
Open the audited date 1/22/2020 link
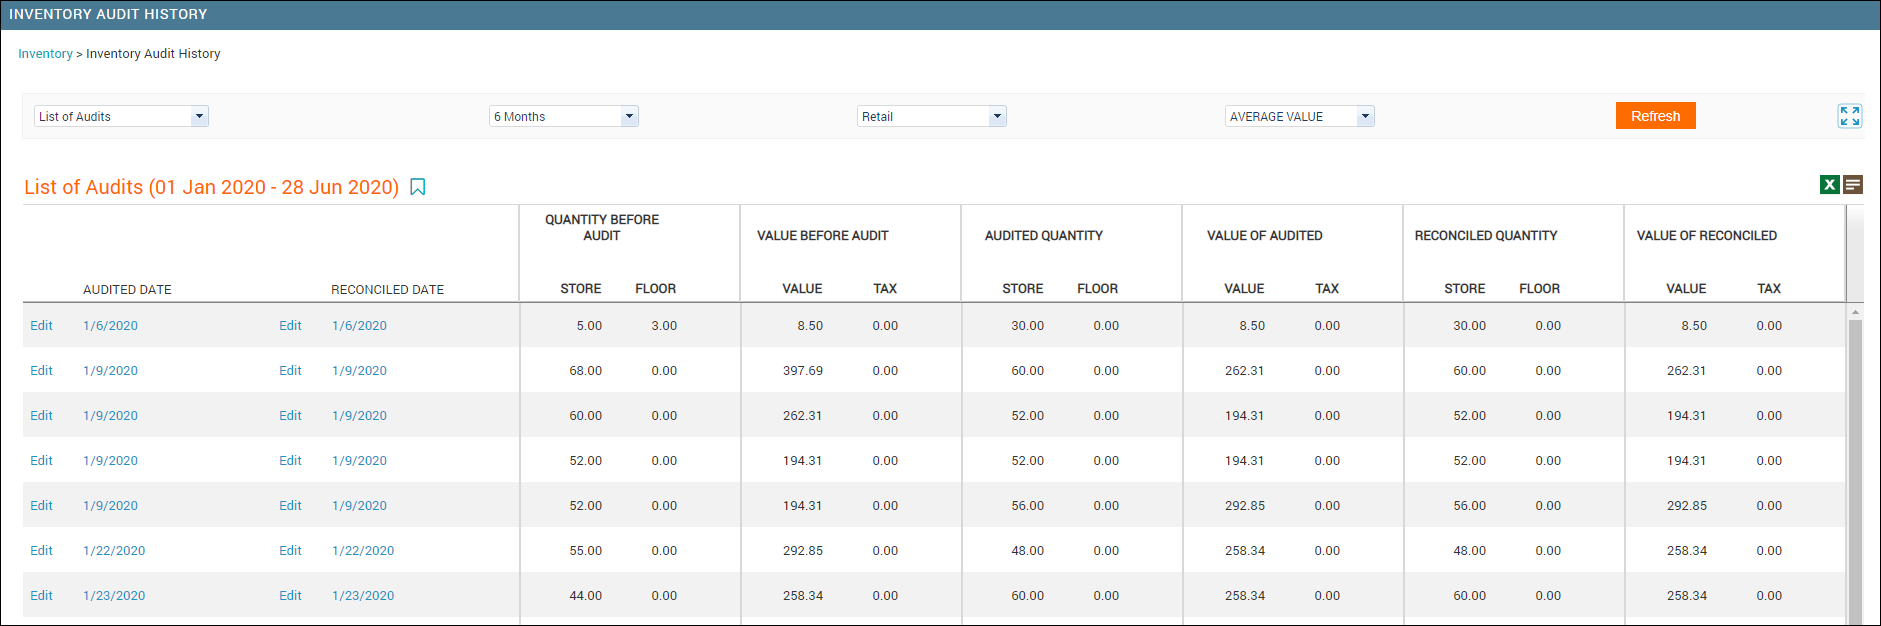point(114,550)
